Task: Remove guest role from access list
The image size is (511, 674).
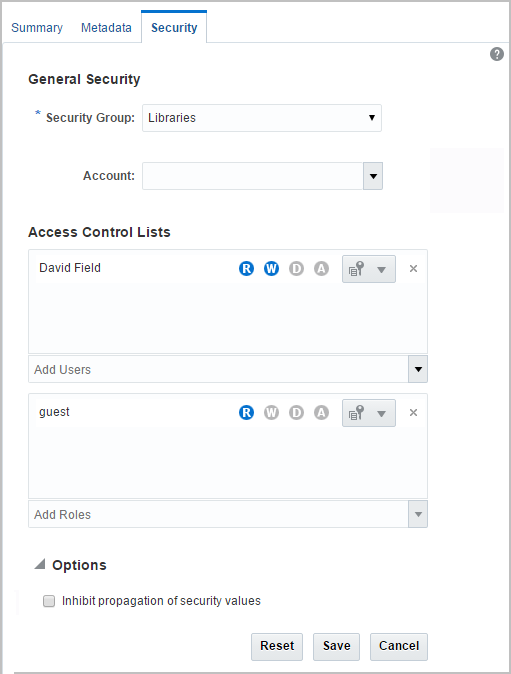Action: (x=413, y=413)
